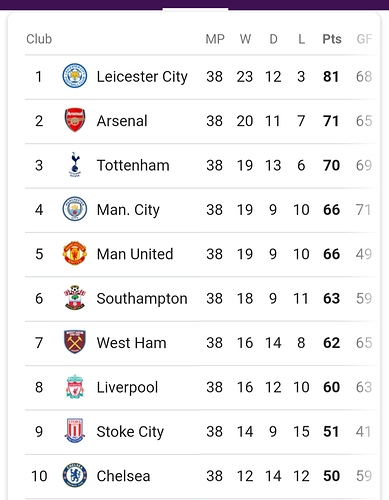Click the Chelsea club crest
The width and height of the screenshot is (389, 500).
point(75,475)
